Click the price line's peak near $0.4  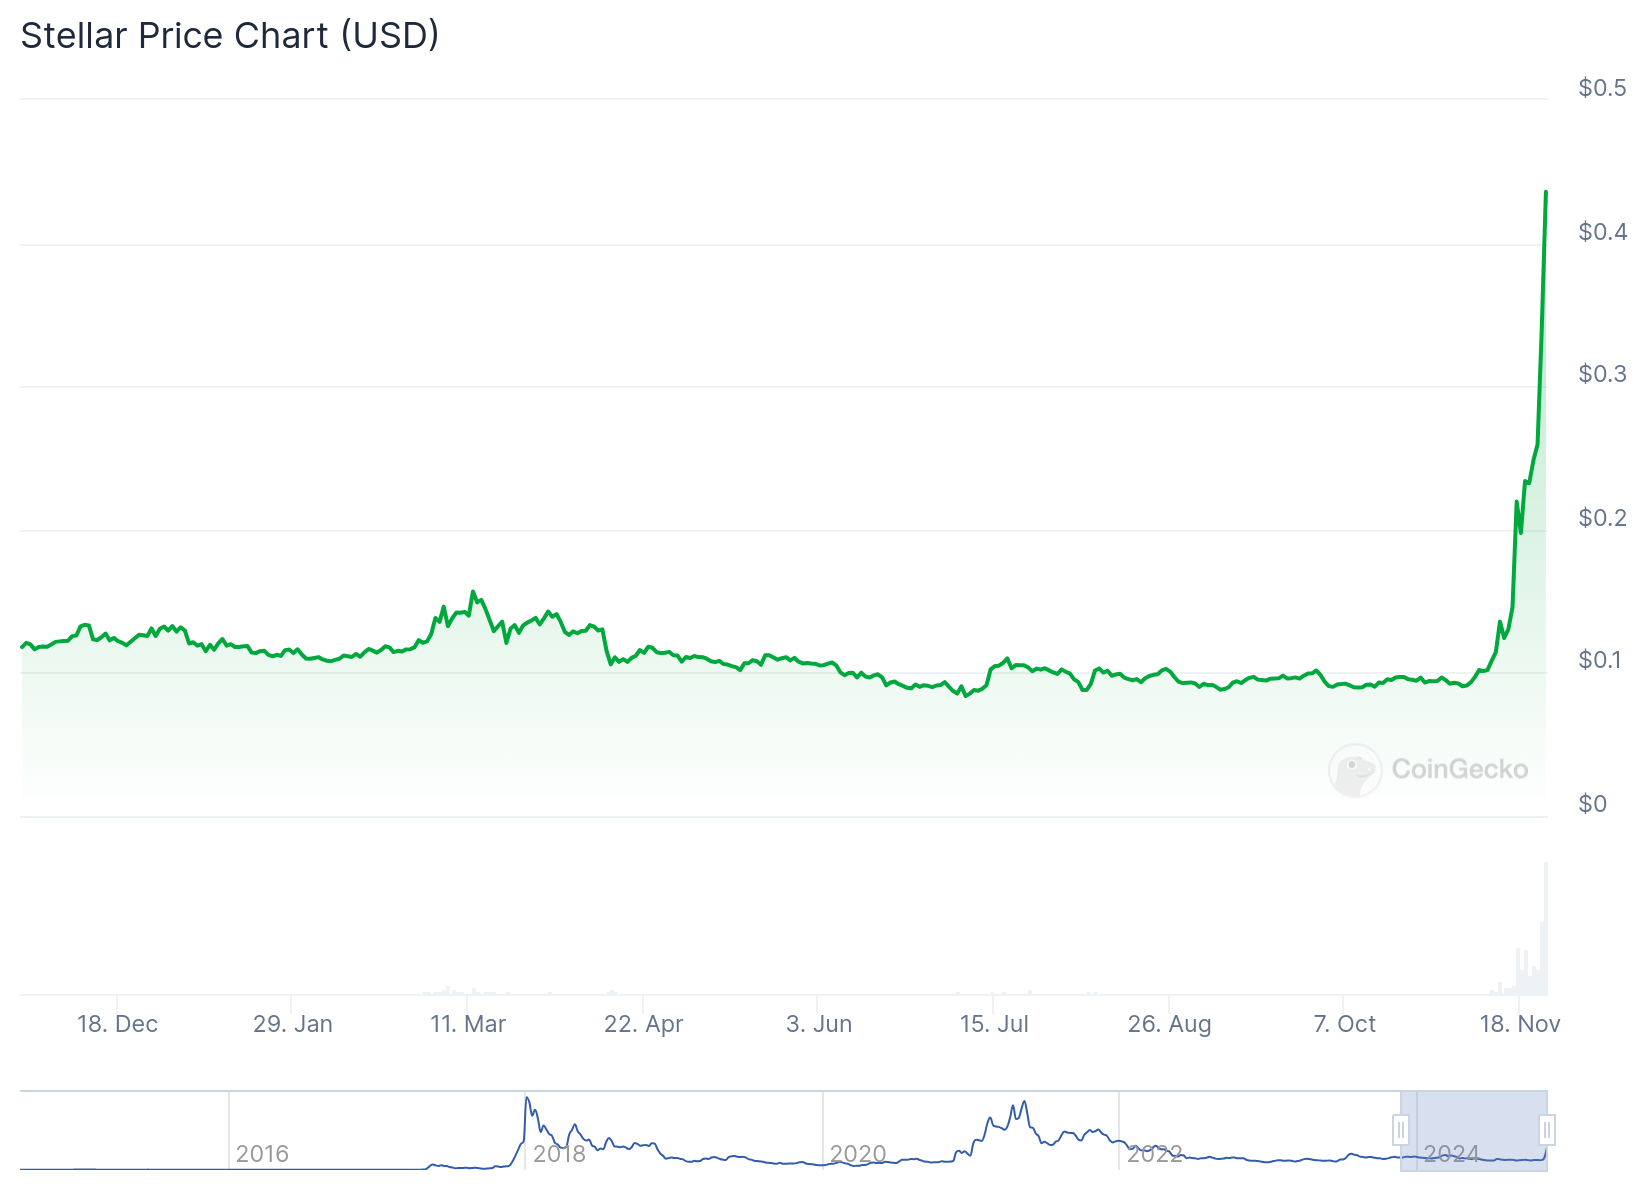(x=1546, y=192)
